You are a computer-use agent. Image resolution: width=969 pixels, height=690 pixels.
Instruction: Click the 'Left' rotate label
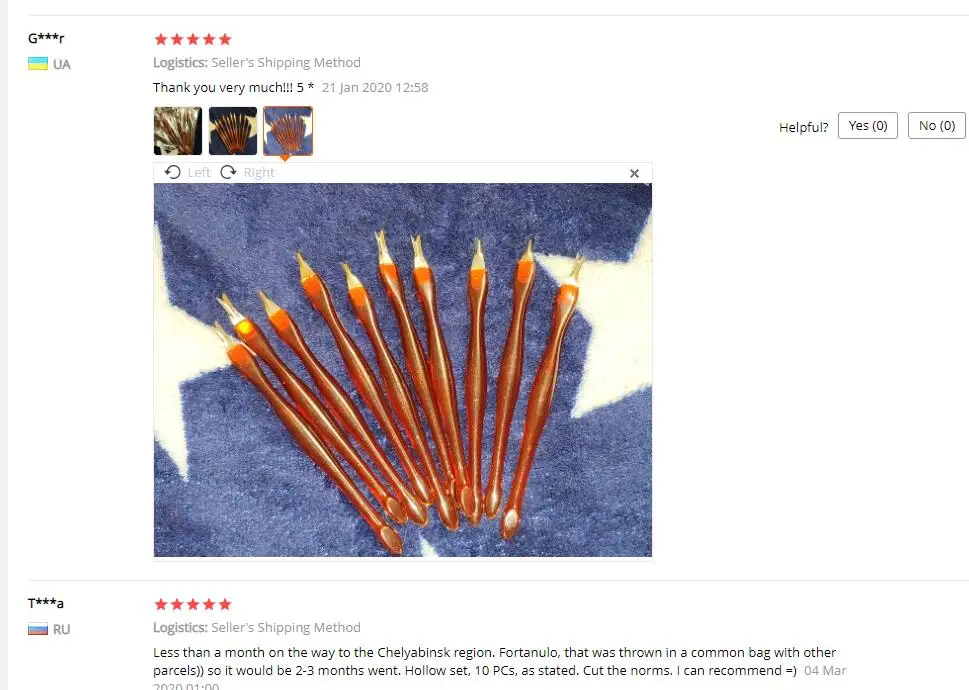coord(199,172)
